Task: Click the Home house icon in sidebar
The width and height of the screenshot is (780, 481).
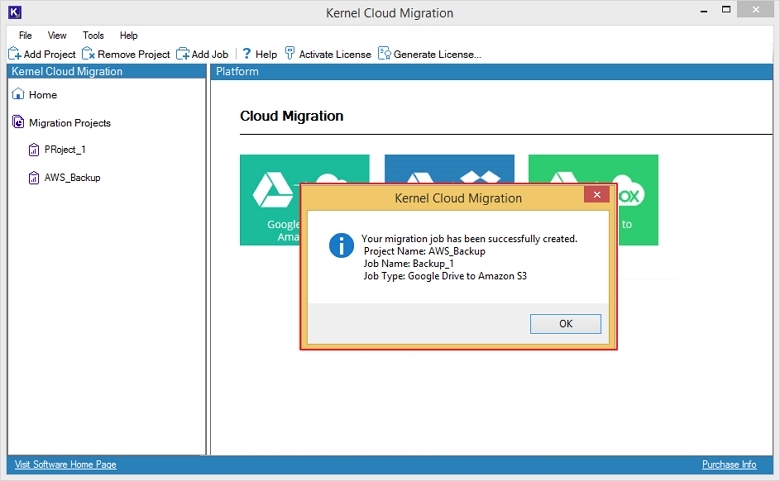Action: [x=18, y=94]
